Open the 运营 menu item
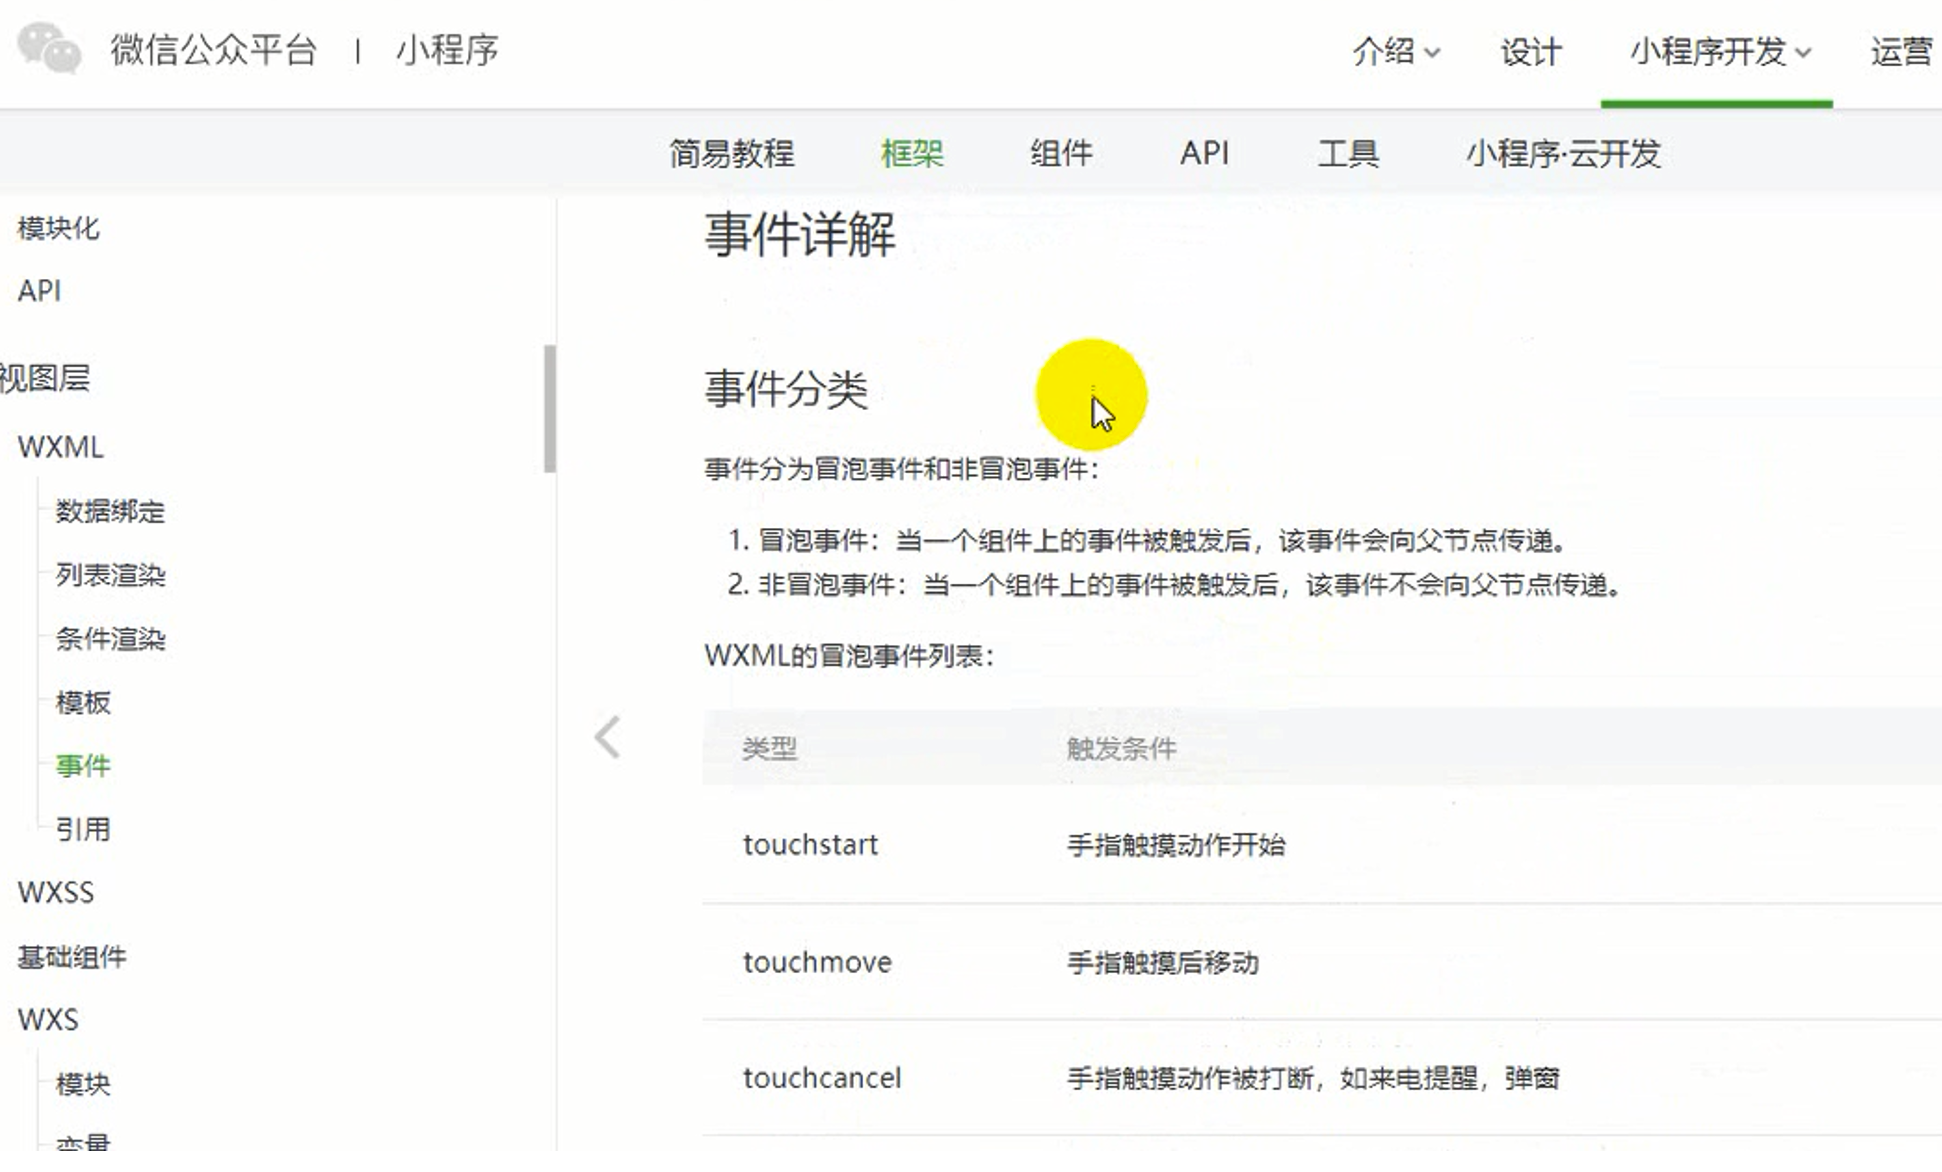 (1902, 51)
